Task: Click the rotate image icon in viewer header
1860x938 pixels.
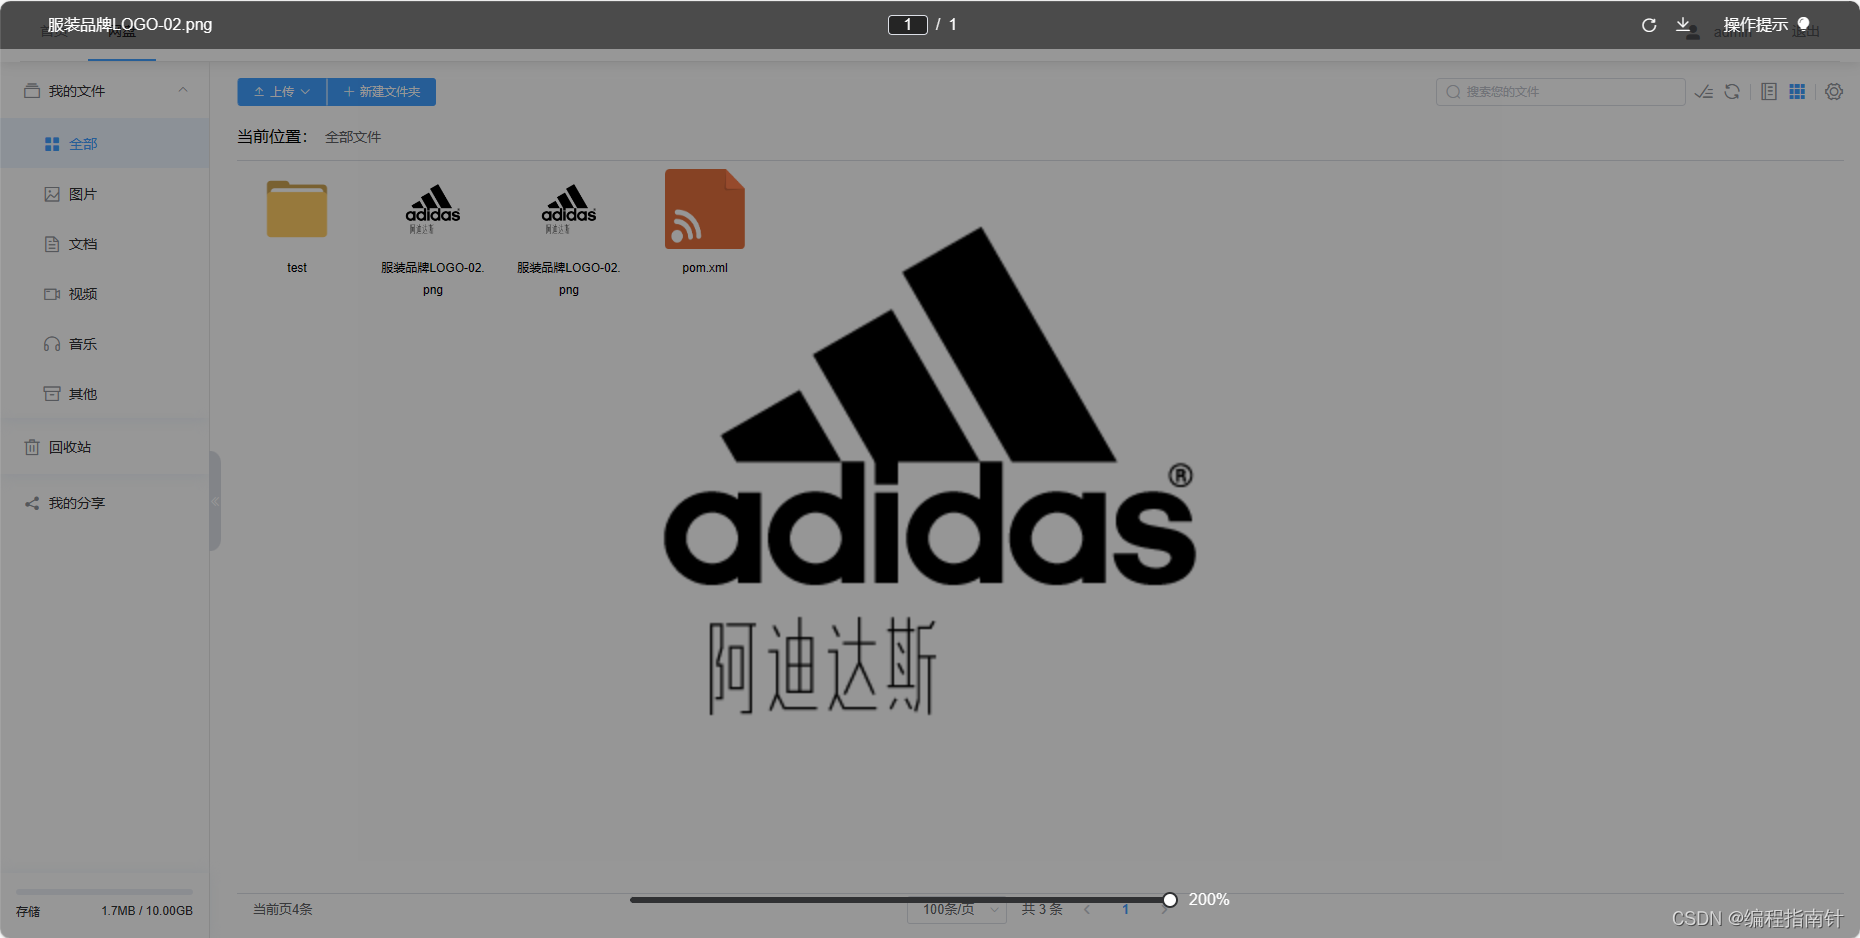Action: [1649, 25]
